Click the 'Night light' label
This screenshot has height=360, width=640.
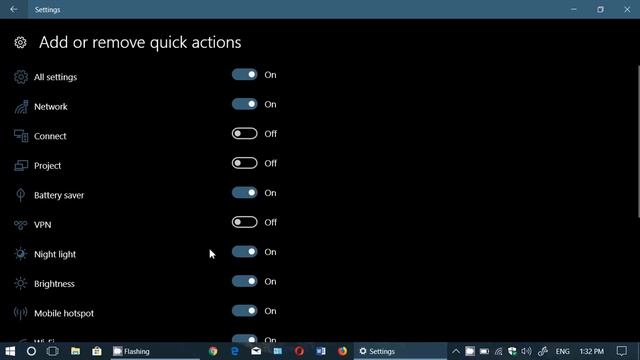pyautogui.click(x=55, y=254)
